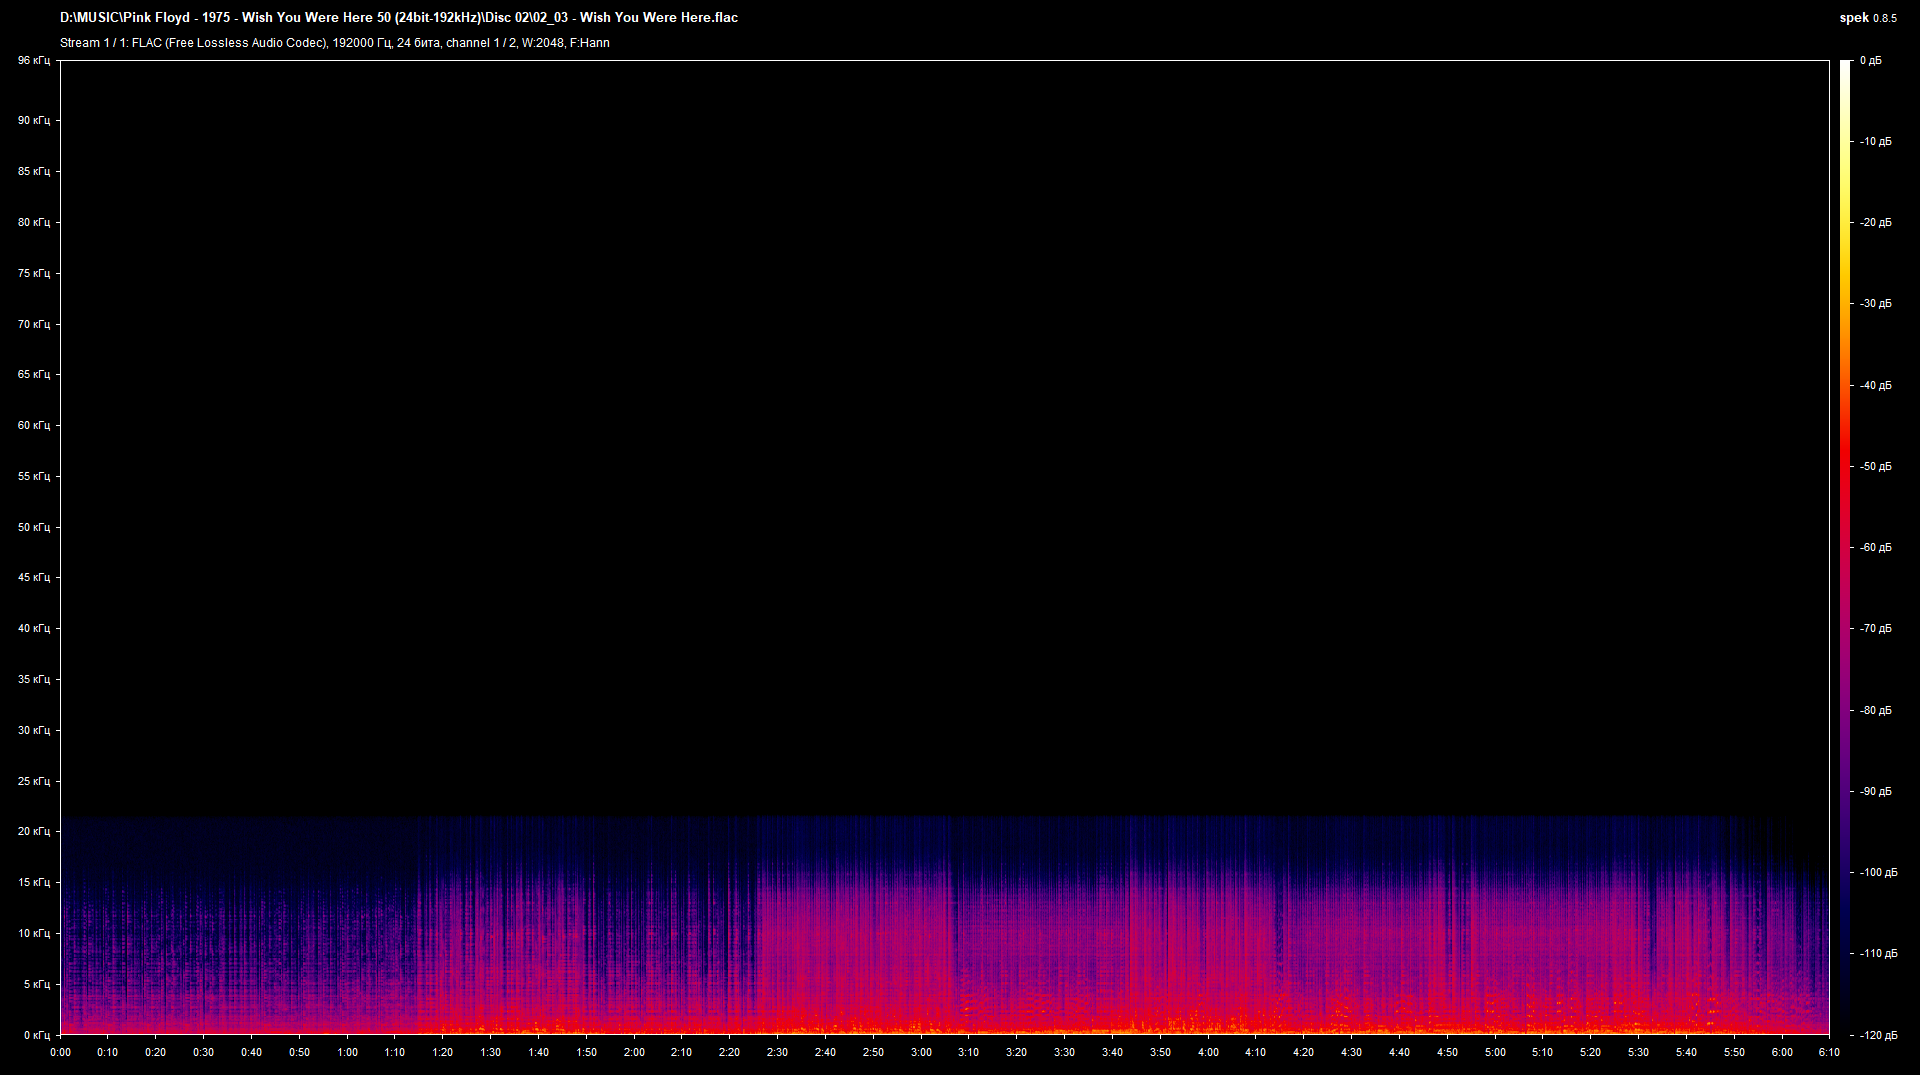Click the 0 дБ mark on the legend
The width and height of the screenshot is (1920, 1075).
pos(1873,60)
